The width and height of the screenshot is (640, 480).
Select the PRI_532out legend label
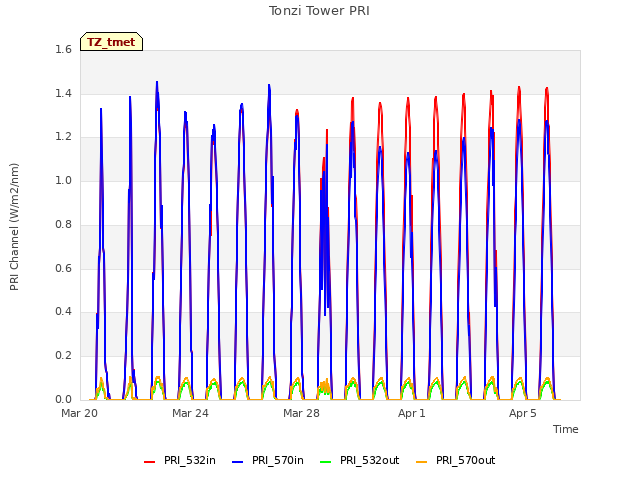(370, 460)
